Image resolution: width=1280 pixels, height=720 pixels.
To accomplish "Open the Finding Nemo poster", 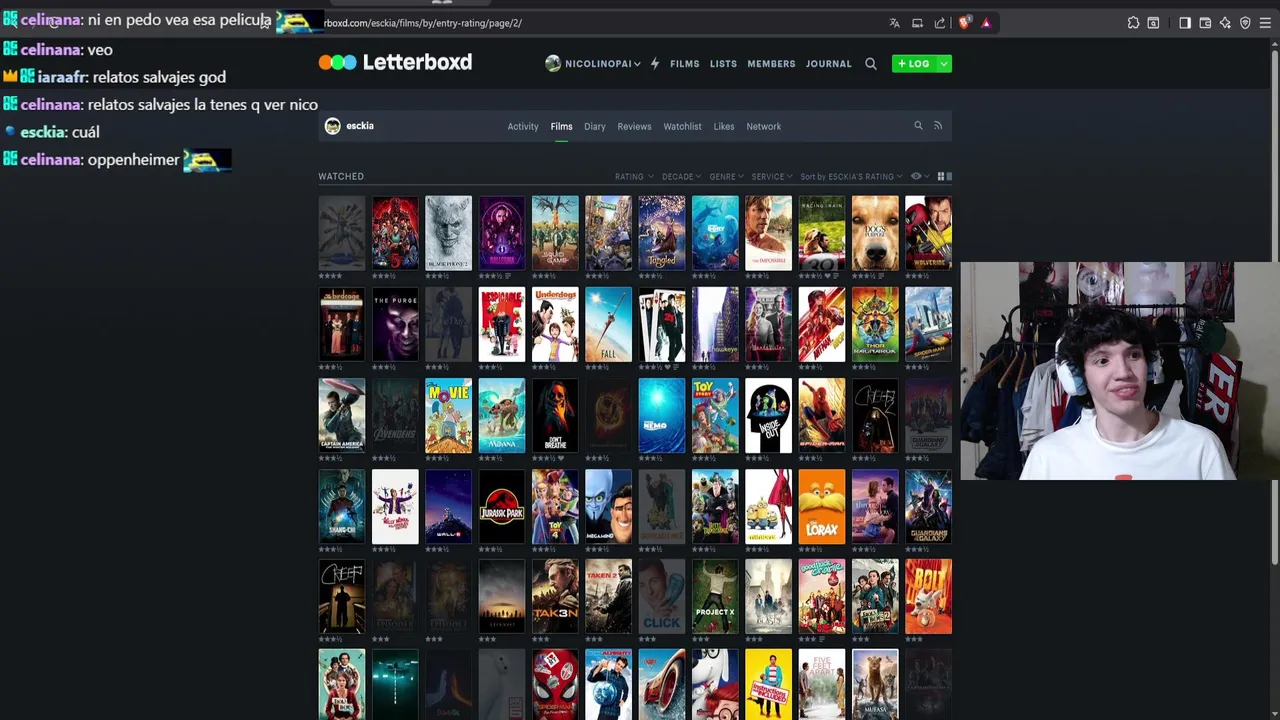I will click(x=662, y=416).
